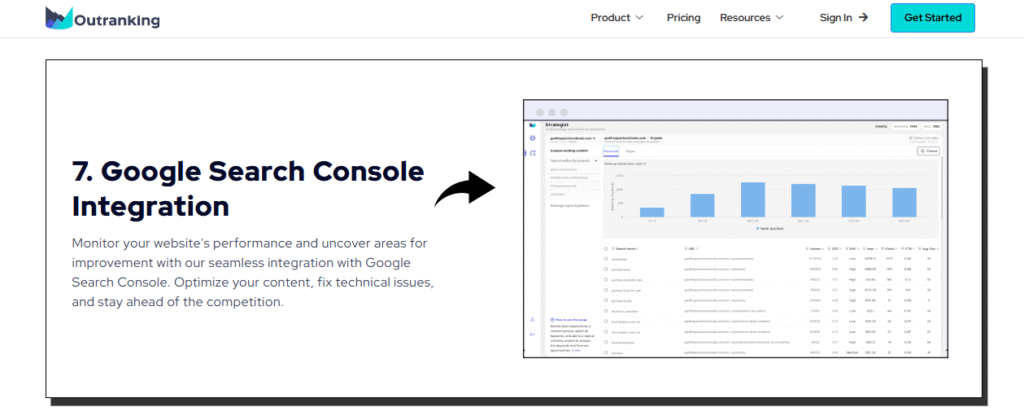Click the Strategist title in the embedded dashboard
Viewport: 1024px width, 416px height.
(557, 125)
